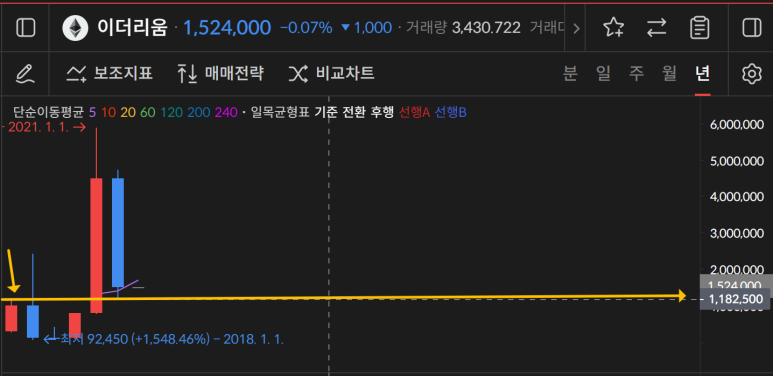Add Ethereum to favorites star icon

[613, 28]
